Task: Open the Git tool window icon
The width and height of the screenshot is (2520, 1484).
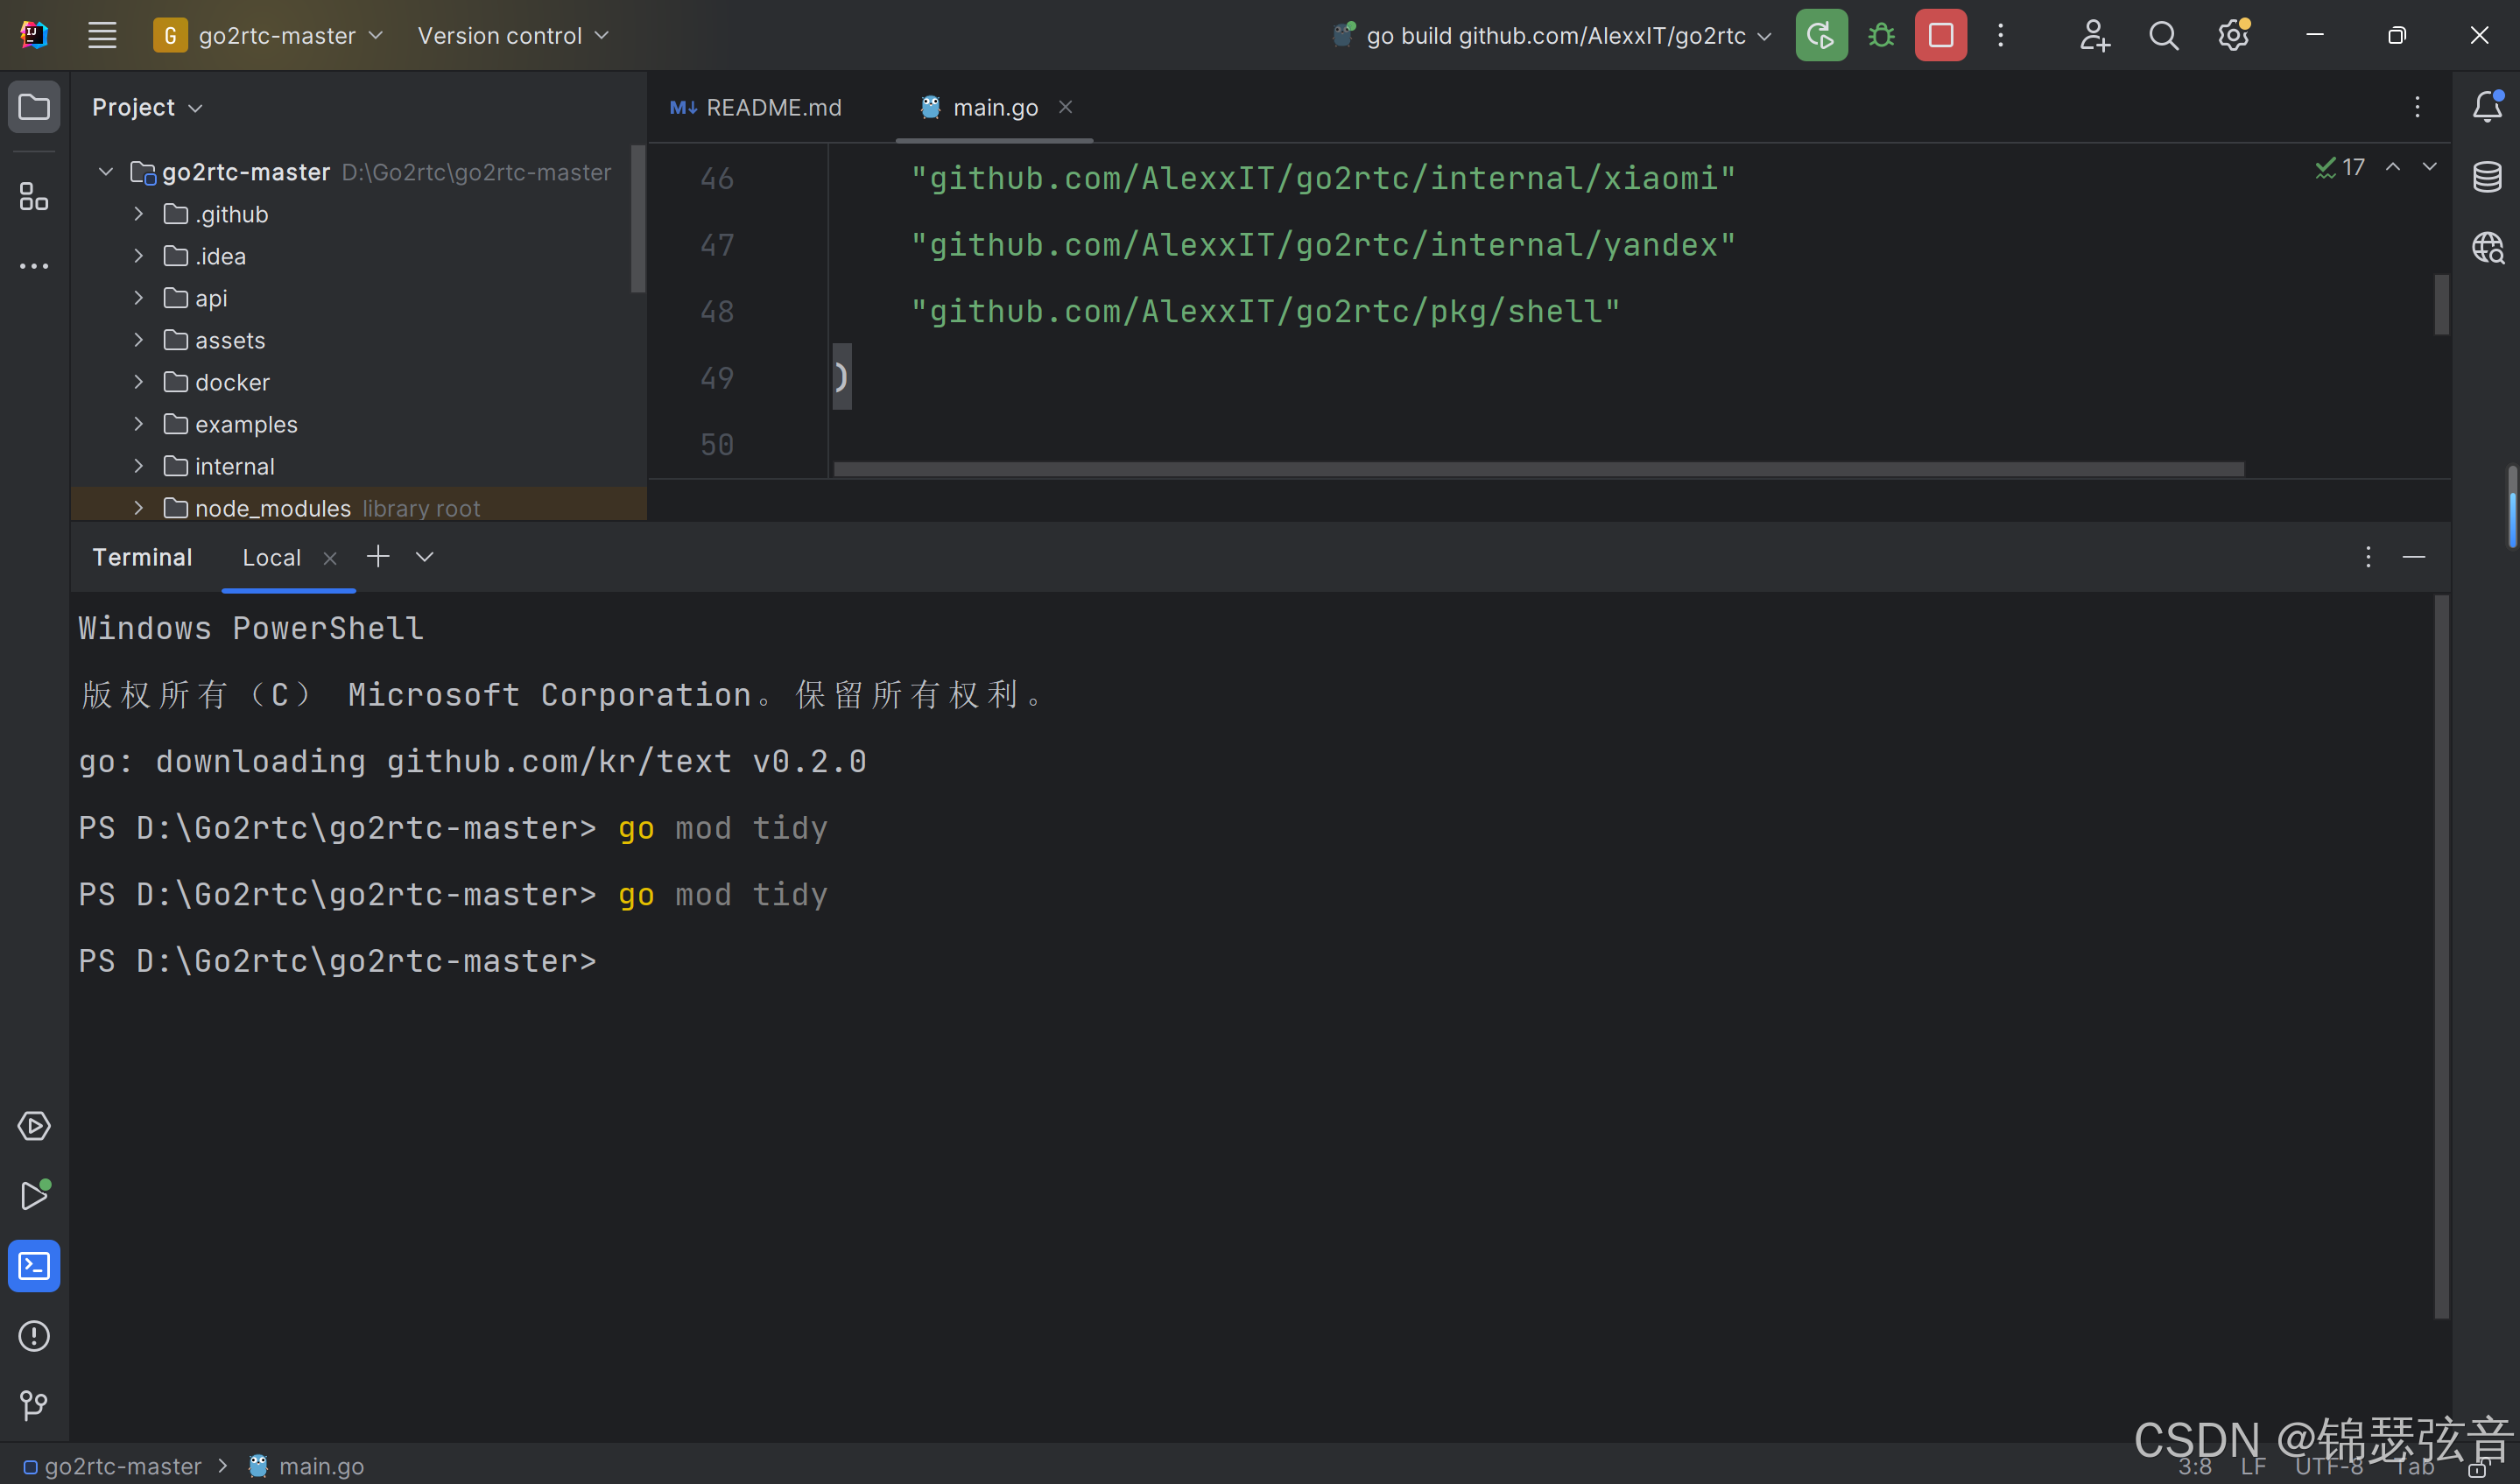Action: click(34, 1405)
